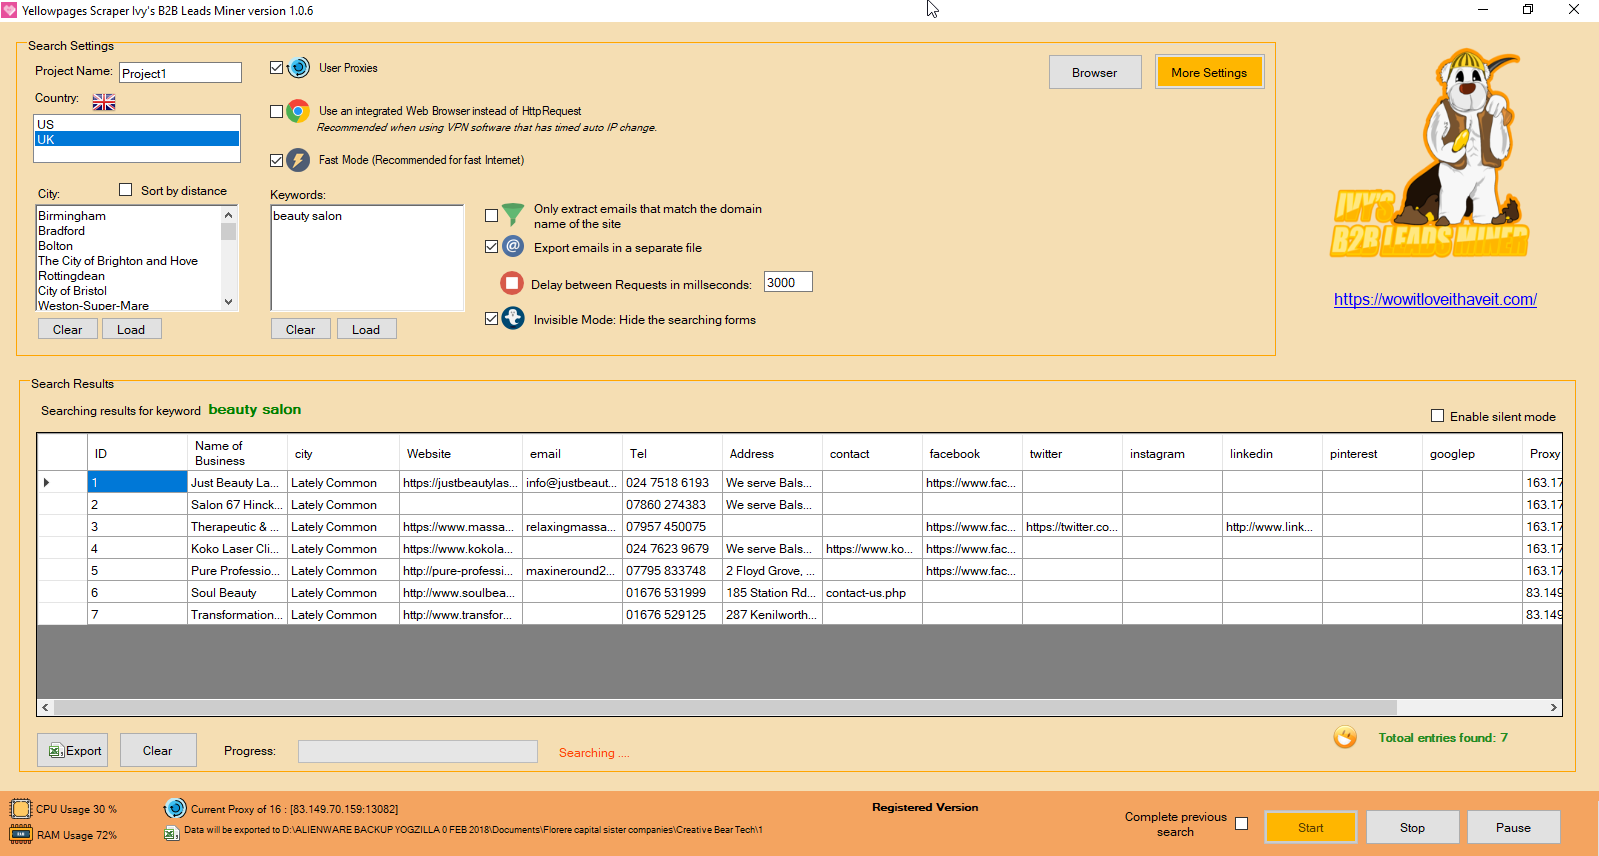Viewport: 1599px width, 856px height.
Task: Check the Sort by distance box
Action: [126, 189]
